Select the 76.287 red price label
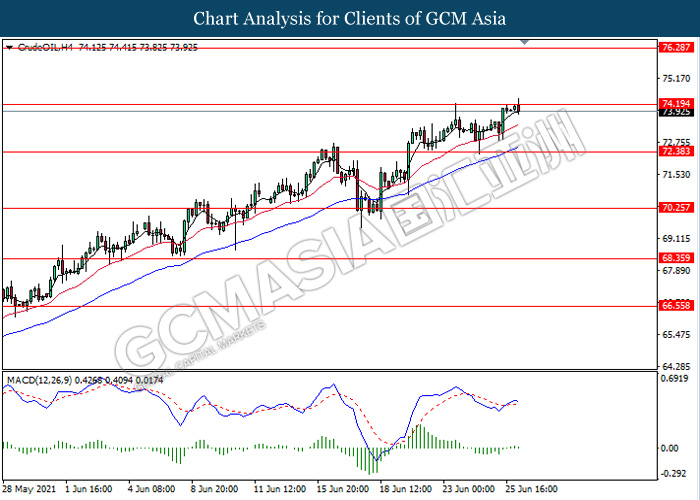 pyautogui.click(x=676, y=47)
